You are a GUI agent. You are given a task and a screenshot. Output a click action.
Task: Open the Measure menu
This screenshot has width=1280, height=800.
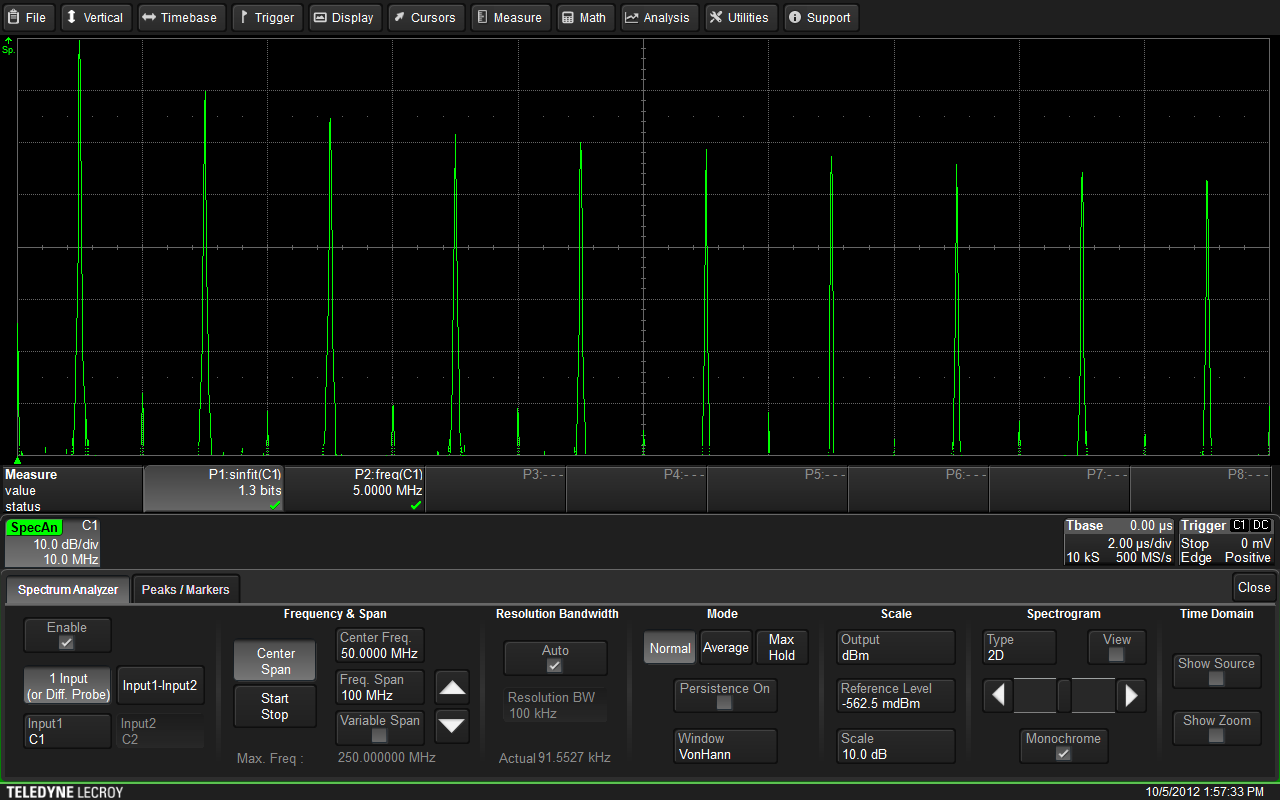[x=508, y=17]
